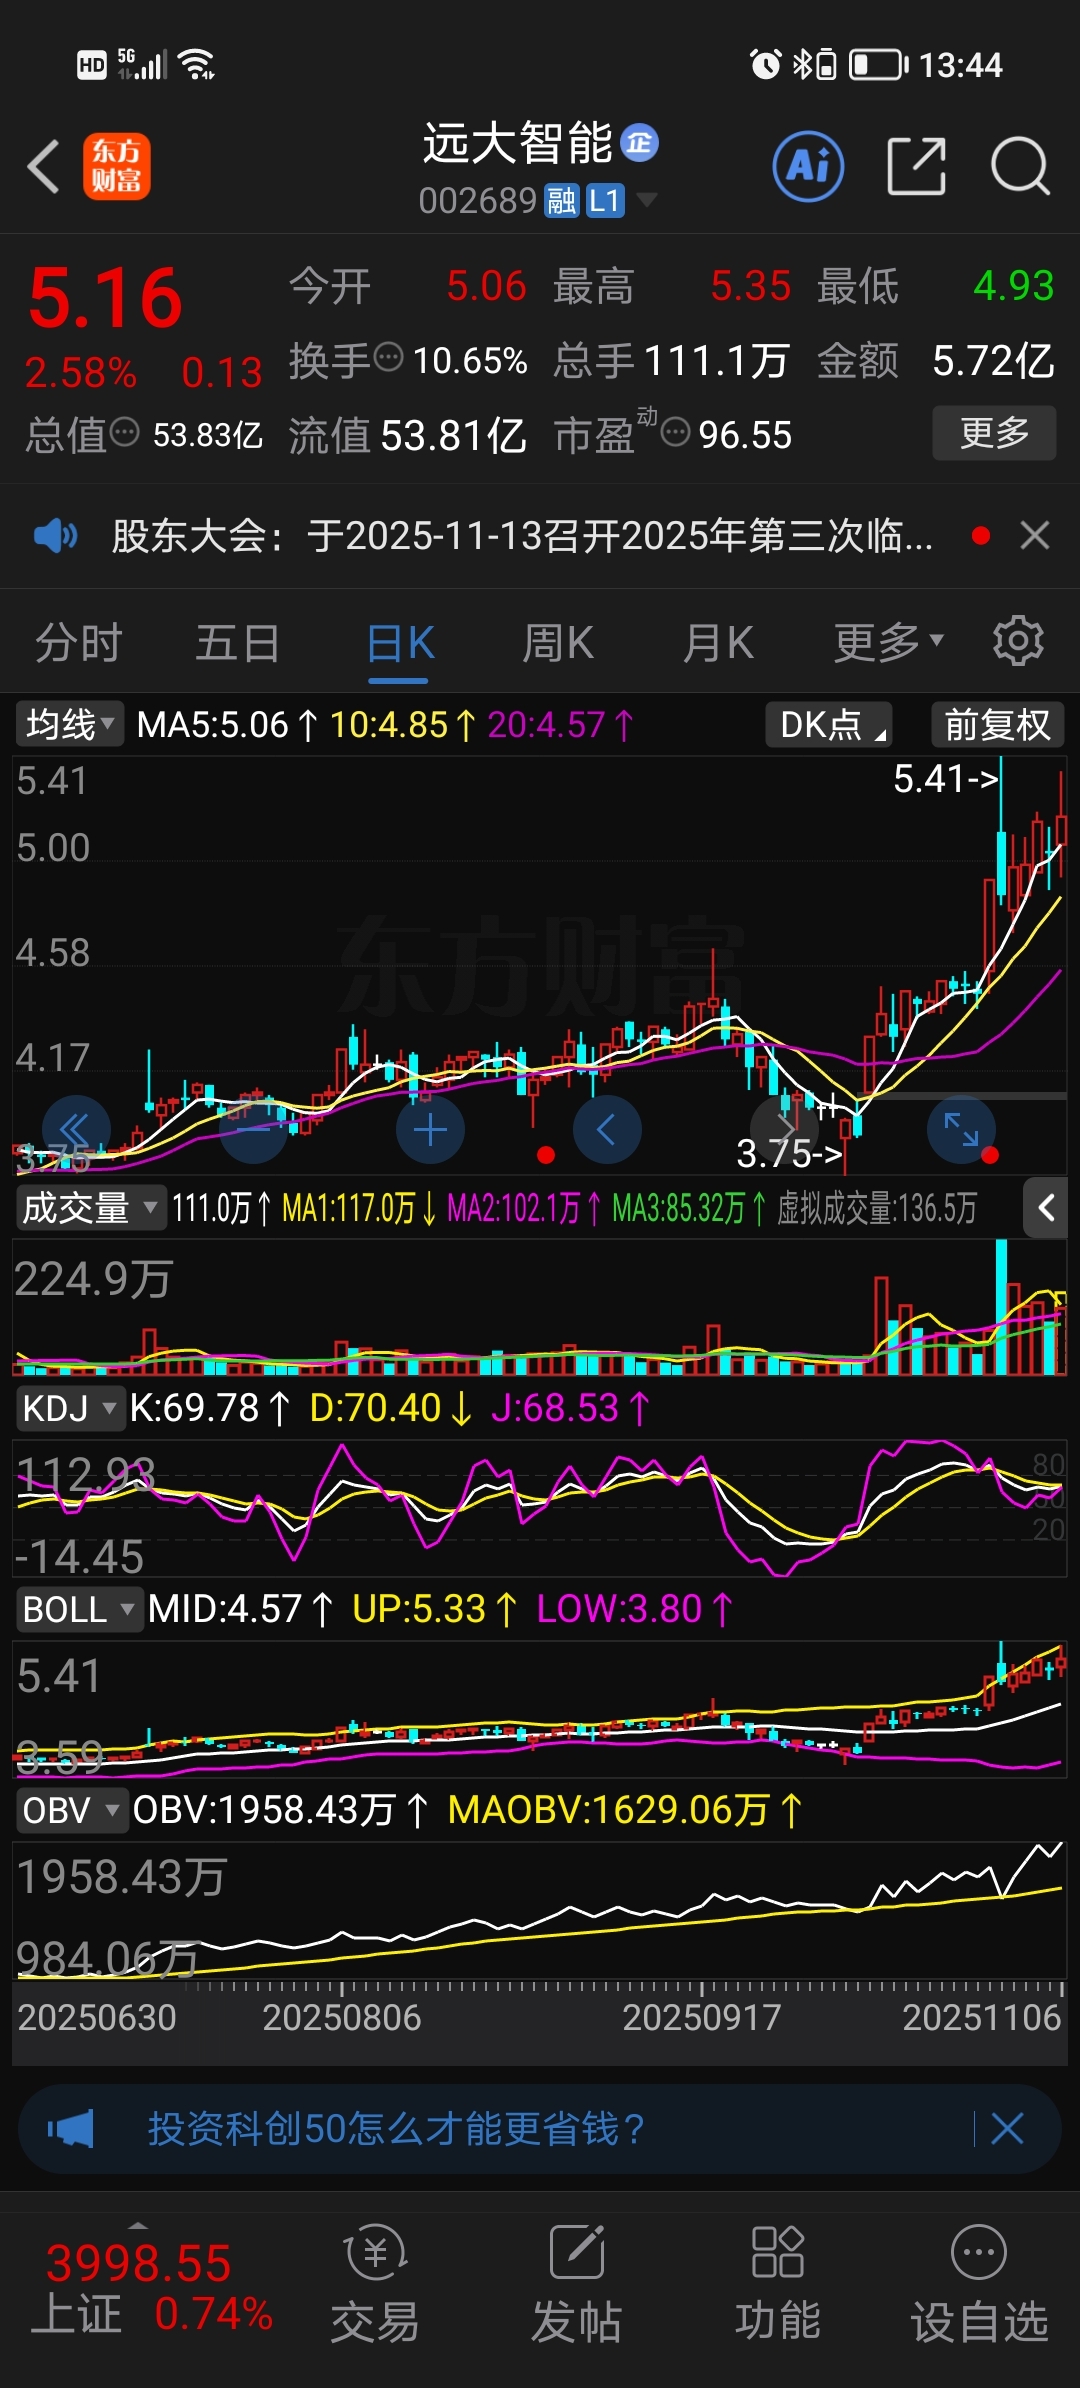Tap the speaker announcement icon
This screenshot has width=1080, height=2388.
click(56, 536)
